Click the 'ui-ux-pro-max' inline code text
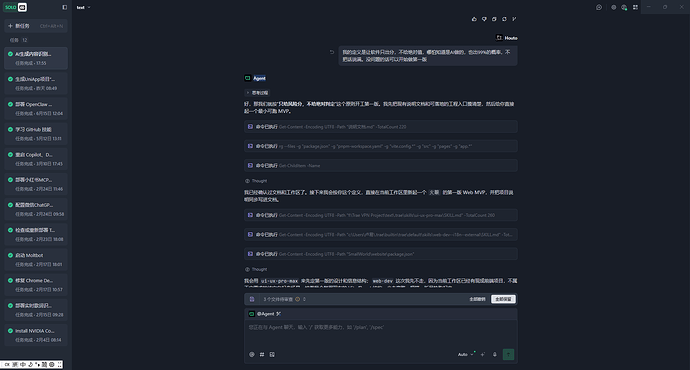Viewport: 690px width, 370px height. click(279, 281)
